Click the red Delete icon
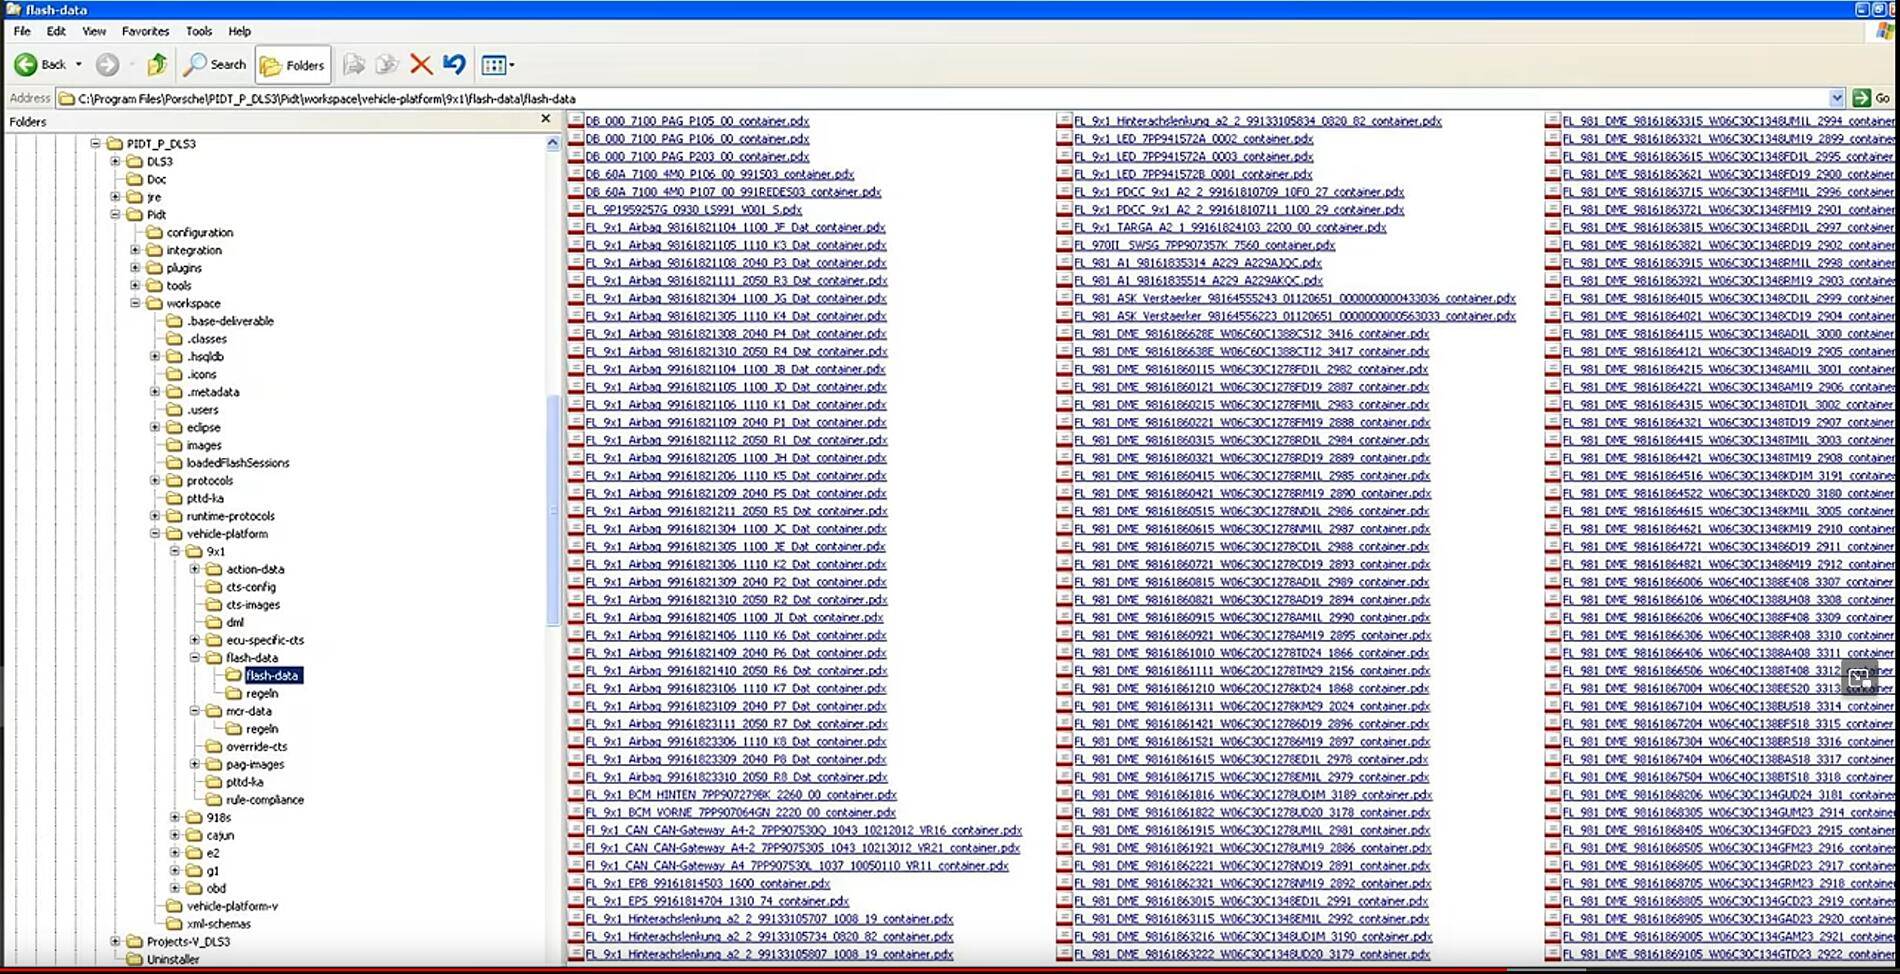1900x974 pixels. (x=421, y=65)
